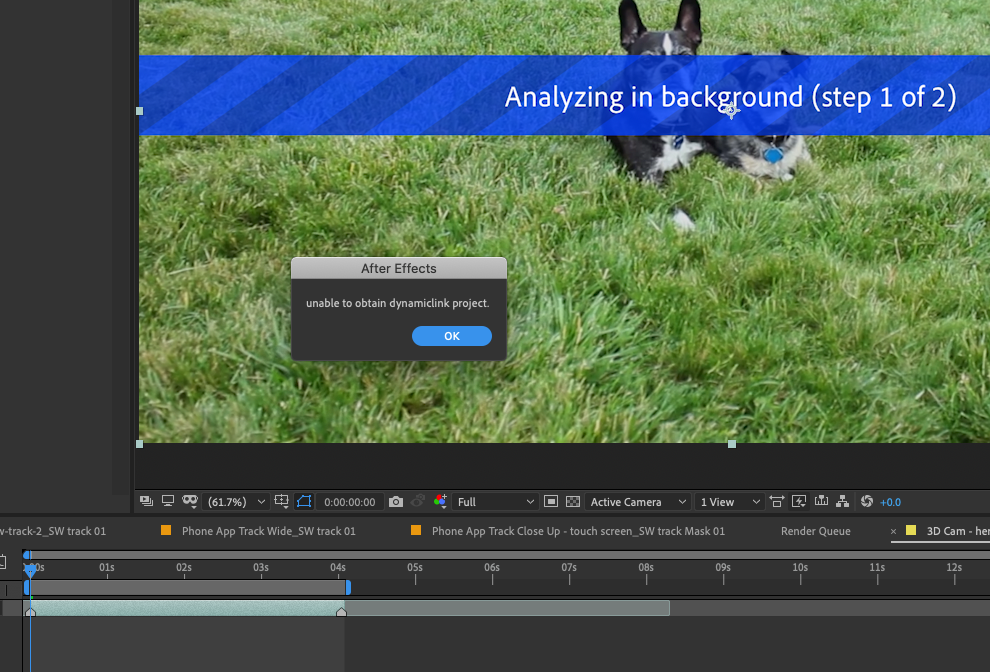Open the show channel and color management icon
The height and width of the screenshot is (672, 990).
440,502
